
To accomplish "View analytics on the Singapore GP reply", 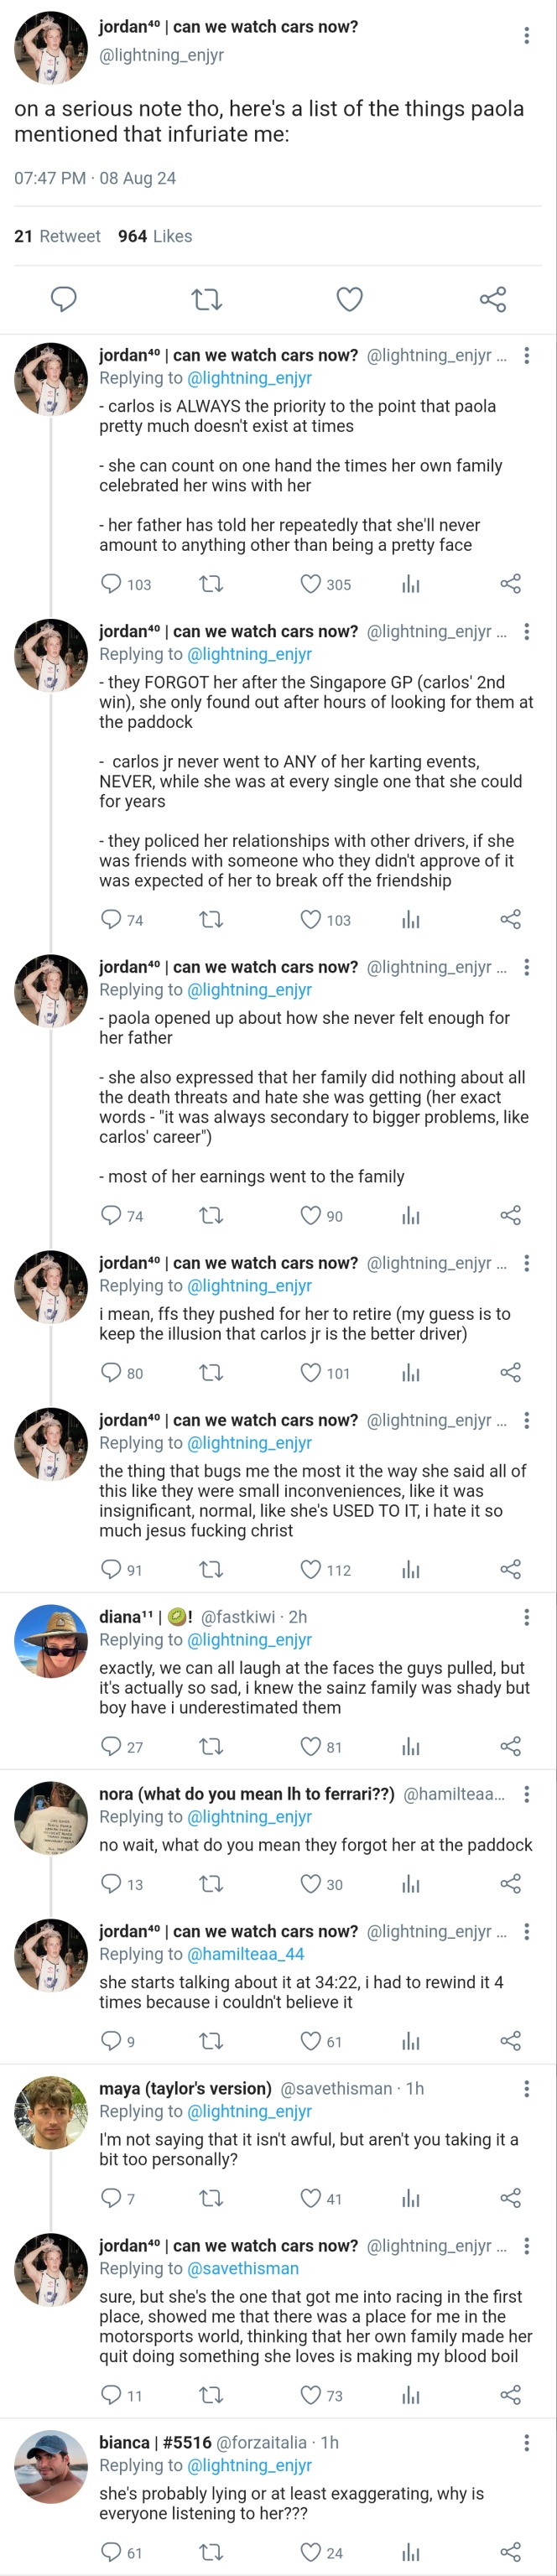I will point(410,920).
